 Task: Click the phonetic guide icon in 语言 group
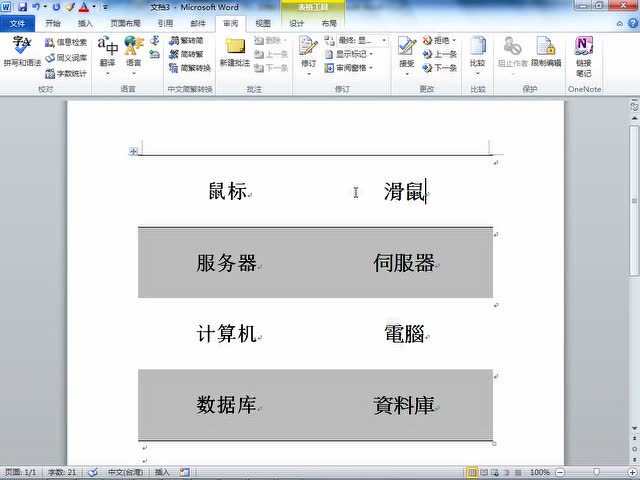tap(155, 40)
